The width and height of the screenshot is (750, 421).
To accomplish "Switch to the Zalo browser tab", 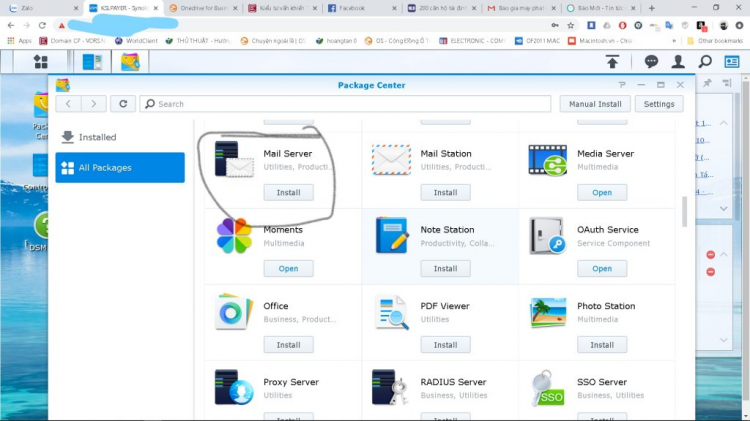I will tap(43, 8).
